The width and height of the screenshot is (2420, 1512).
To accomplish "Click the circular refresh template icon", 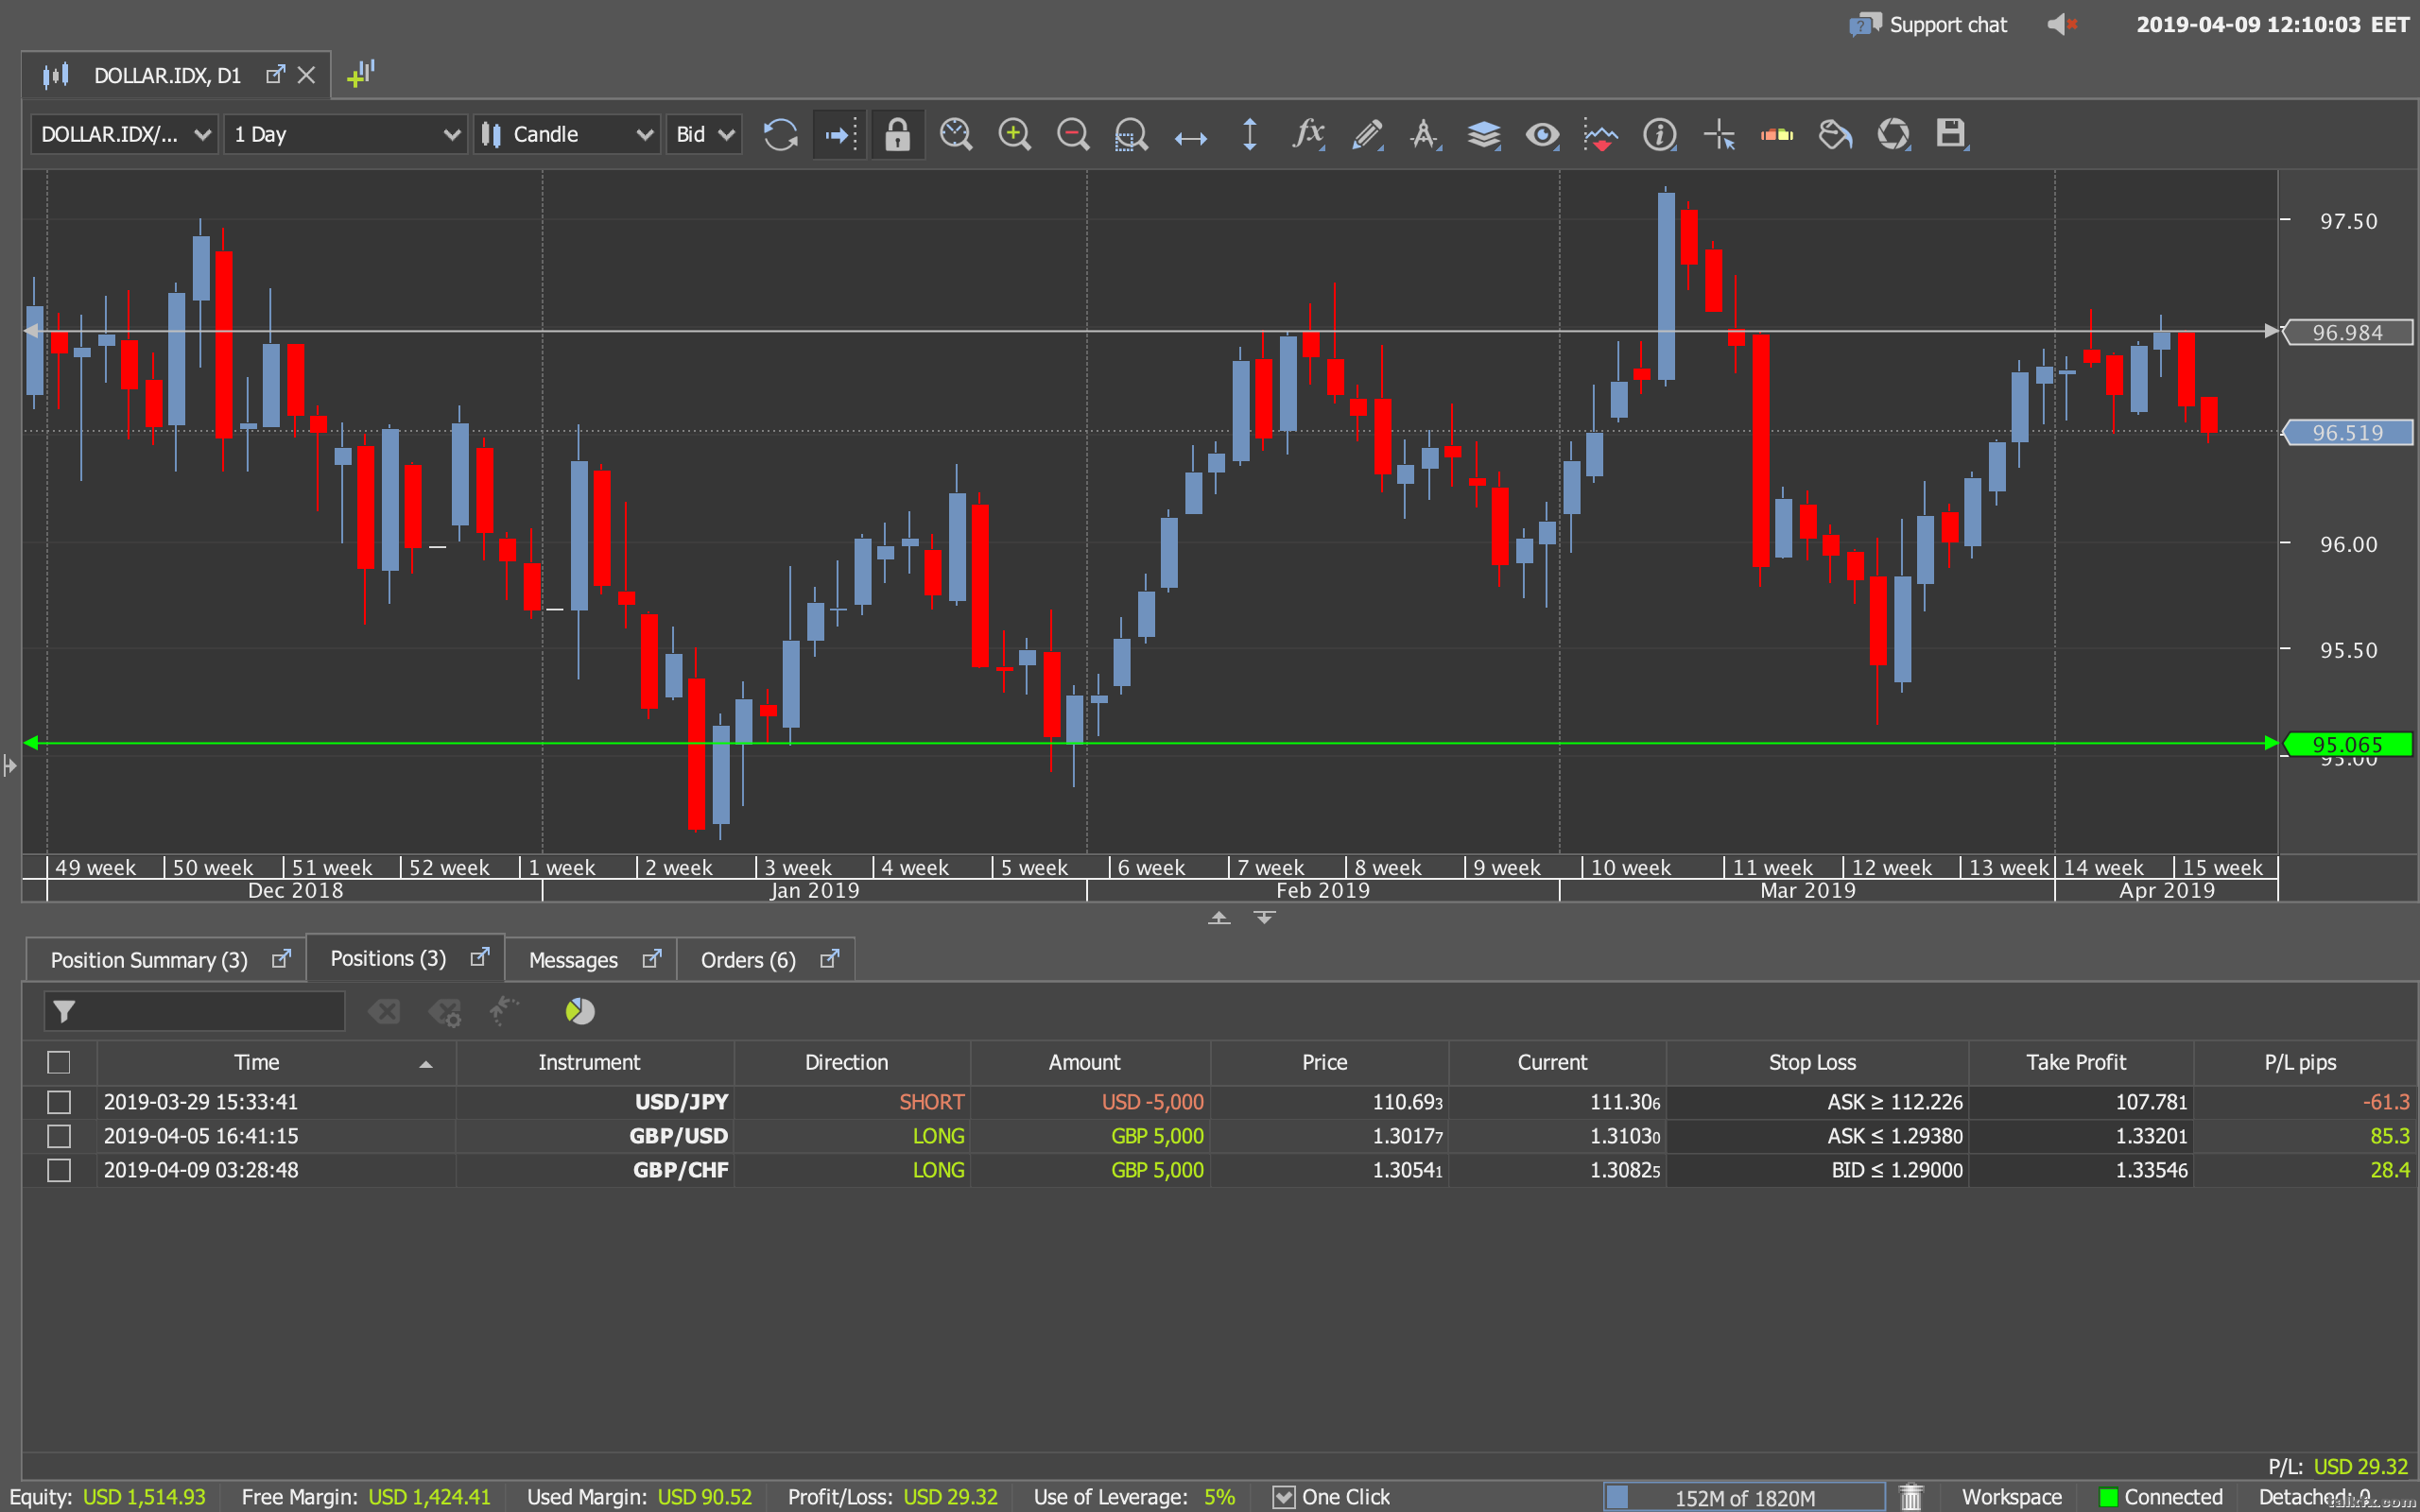I will 1893,134.
